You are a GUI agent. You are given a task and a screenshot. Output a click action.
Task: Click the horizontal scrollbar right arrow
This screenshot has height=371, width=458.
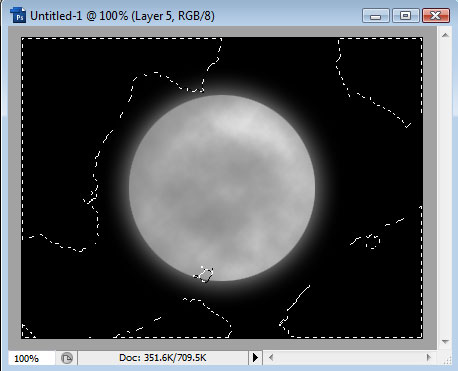click(429, 358)
